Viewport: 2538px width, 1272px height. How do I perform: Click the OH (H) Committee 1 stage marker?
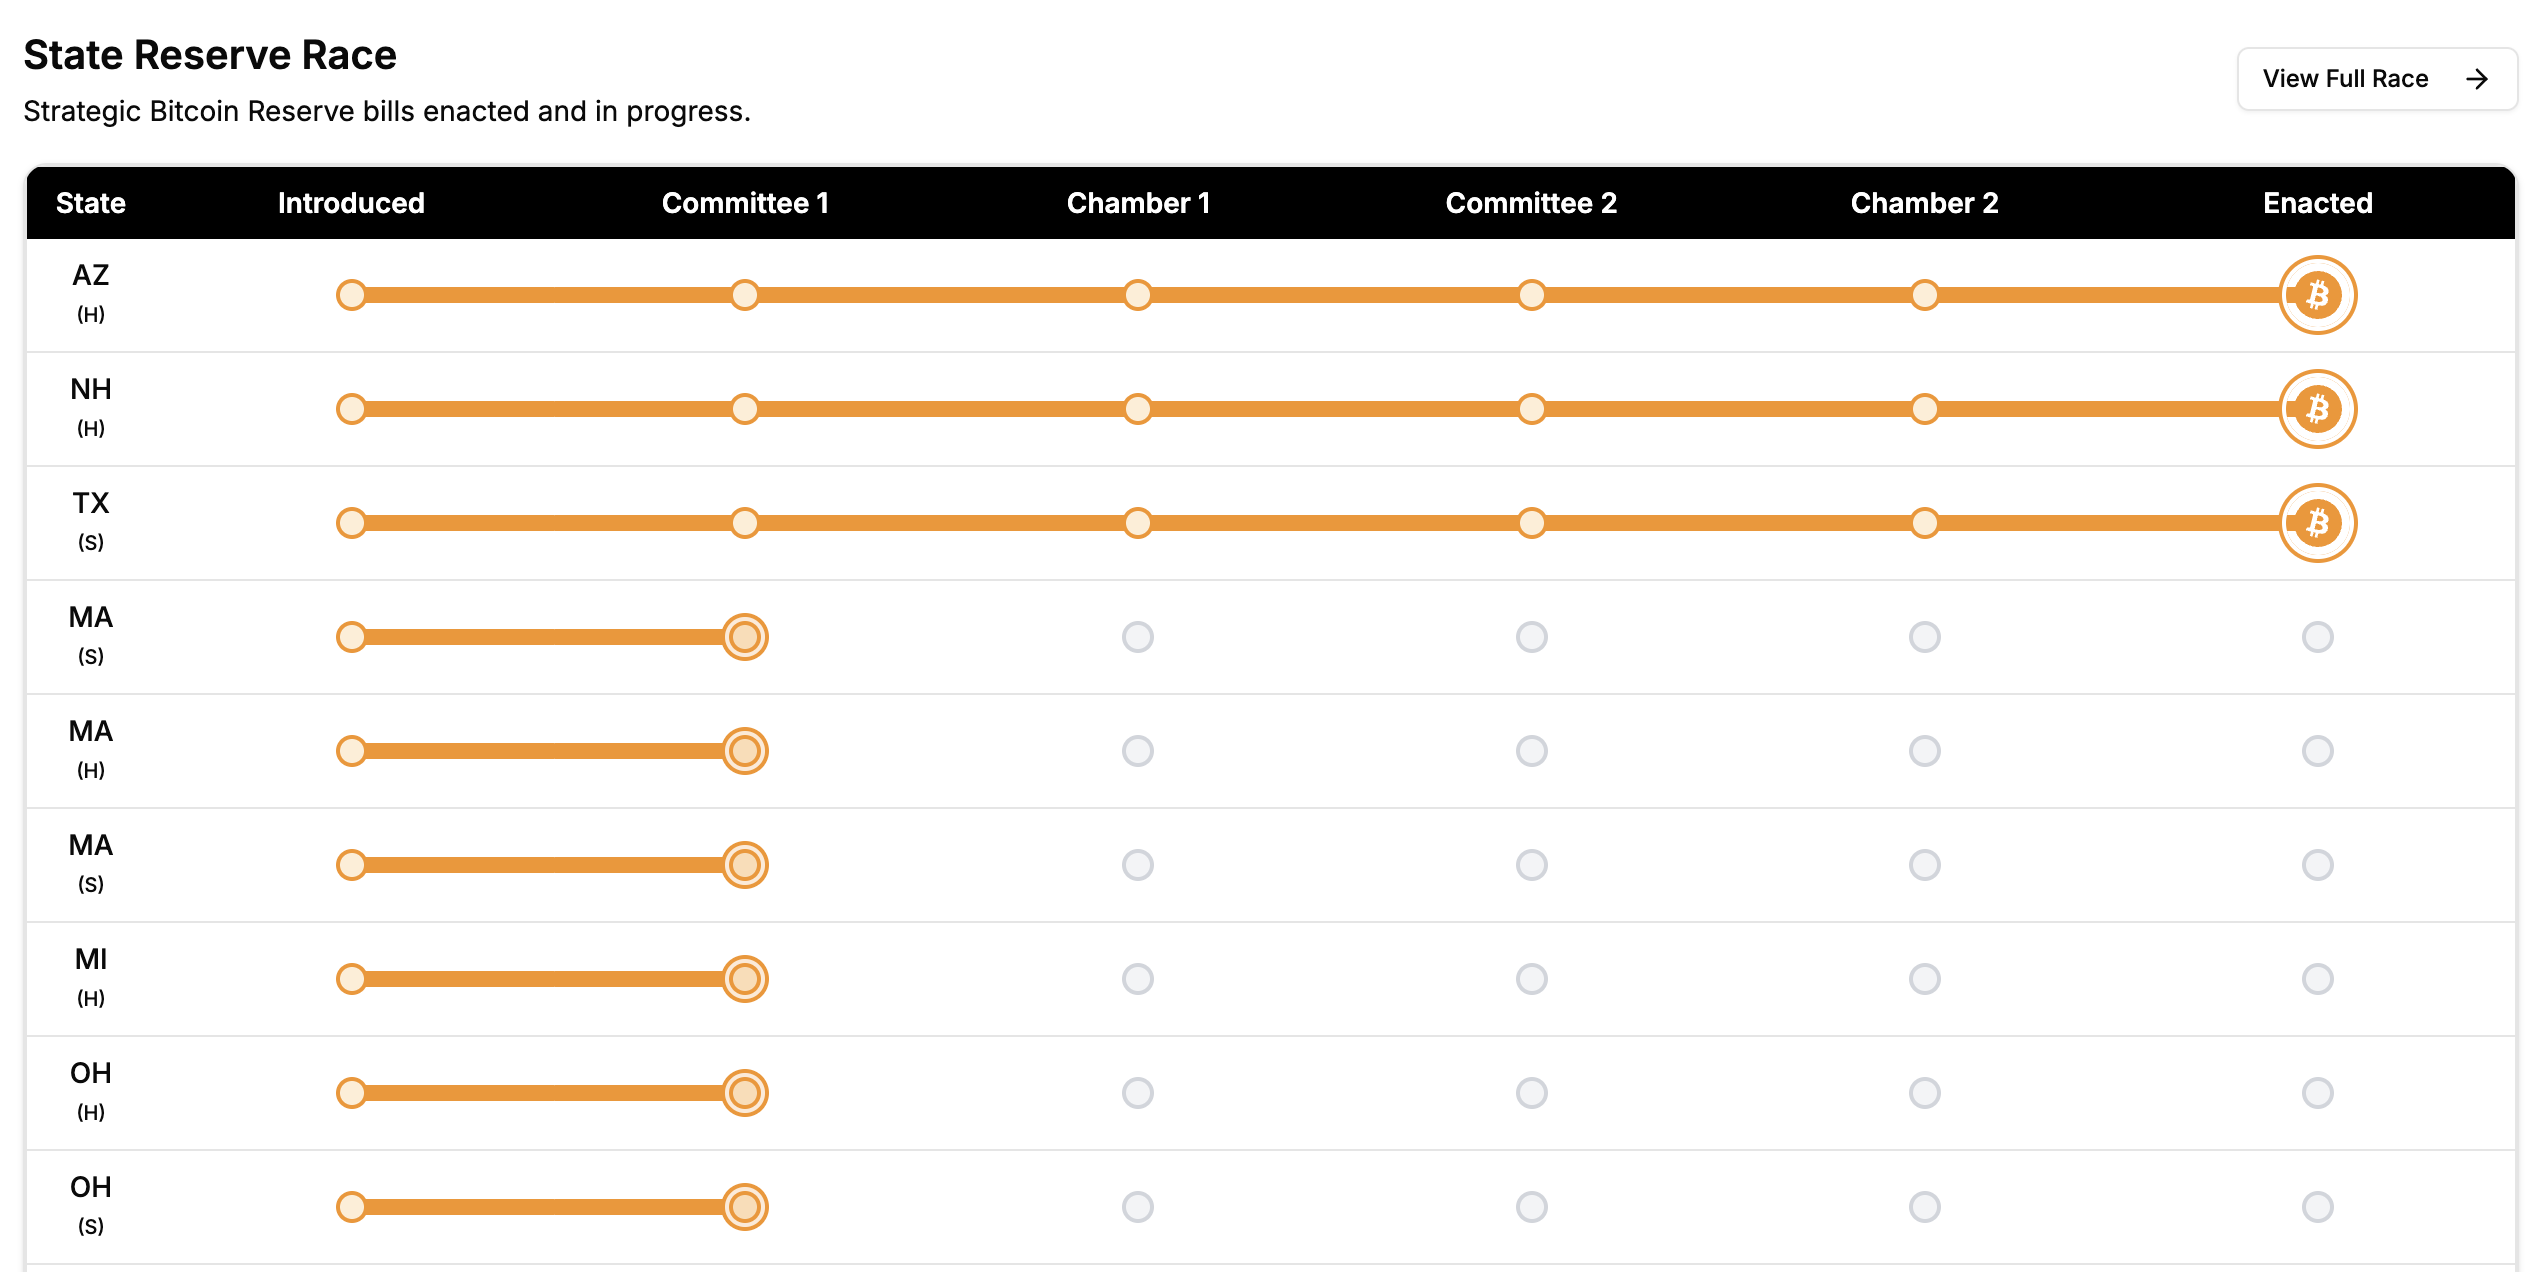click(745, 1093)
